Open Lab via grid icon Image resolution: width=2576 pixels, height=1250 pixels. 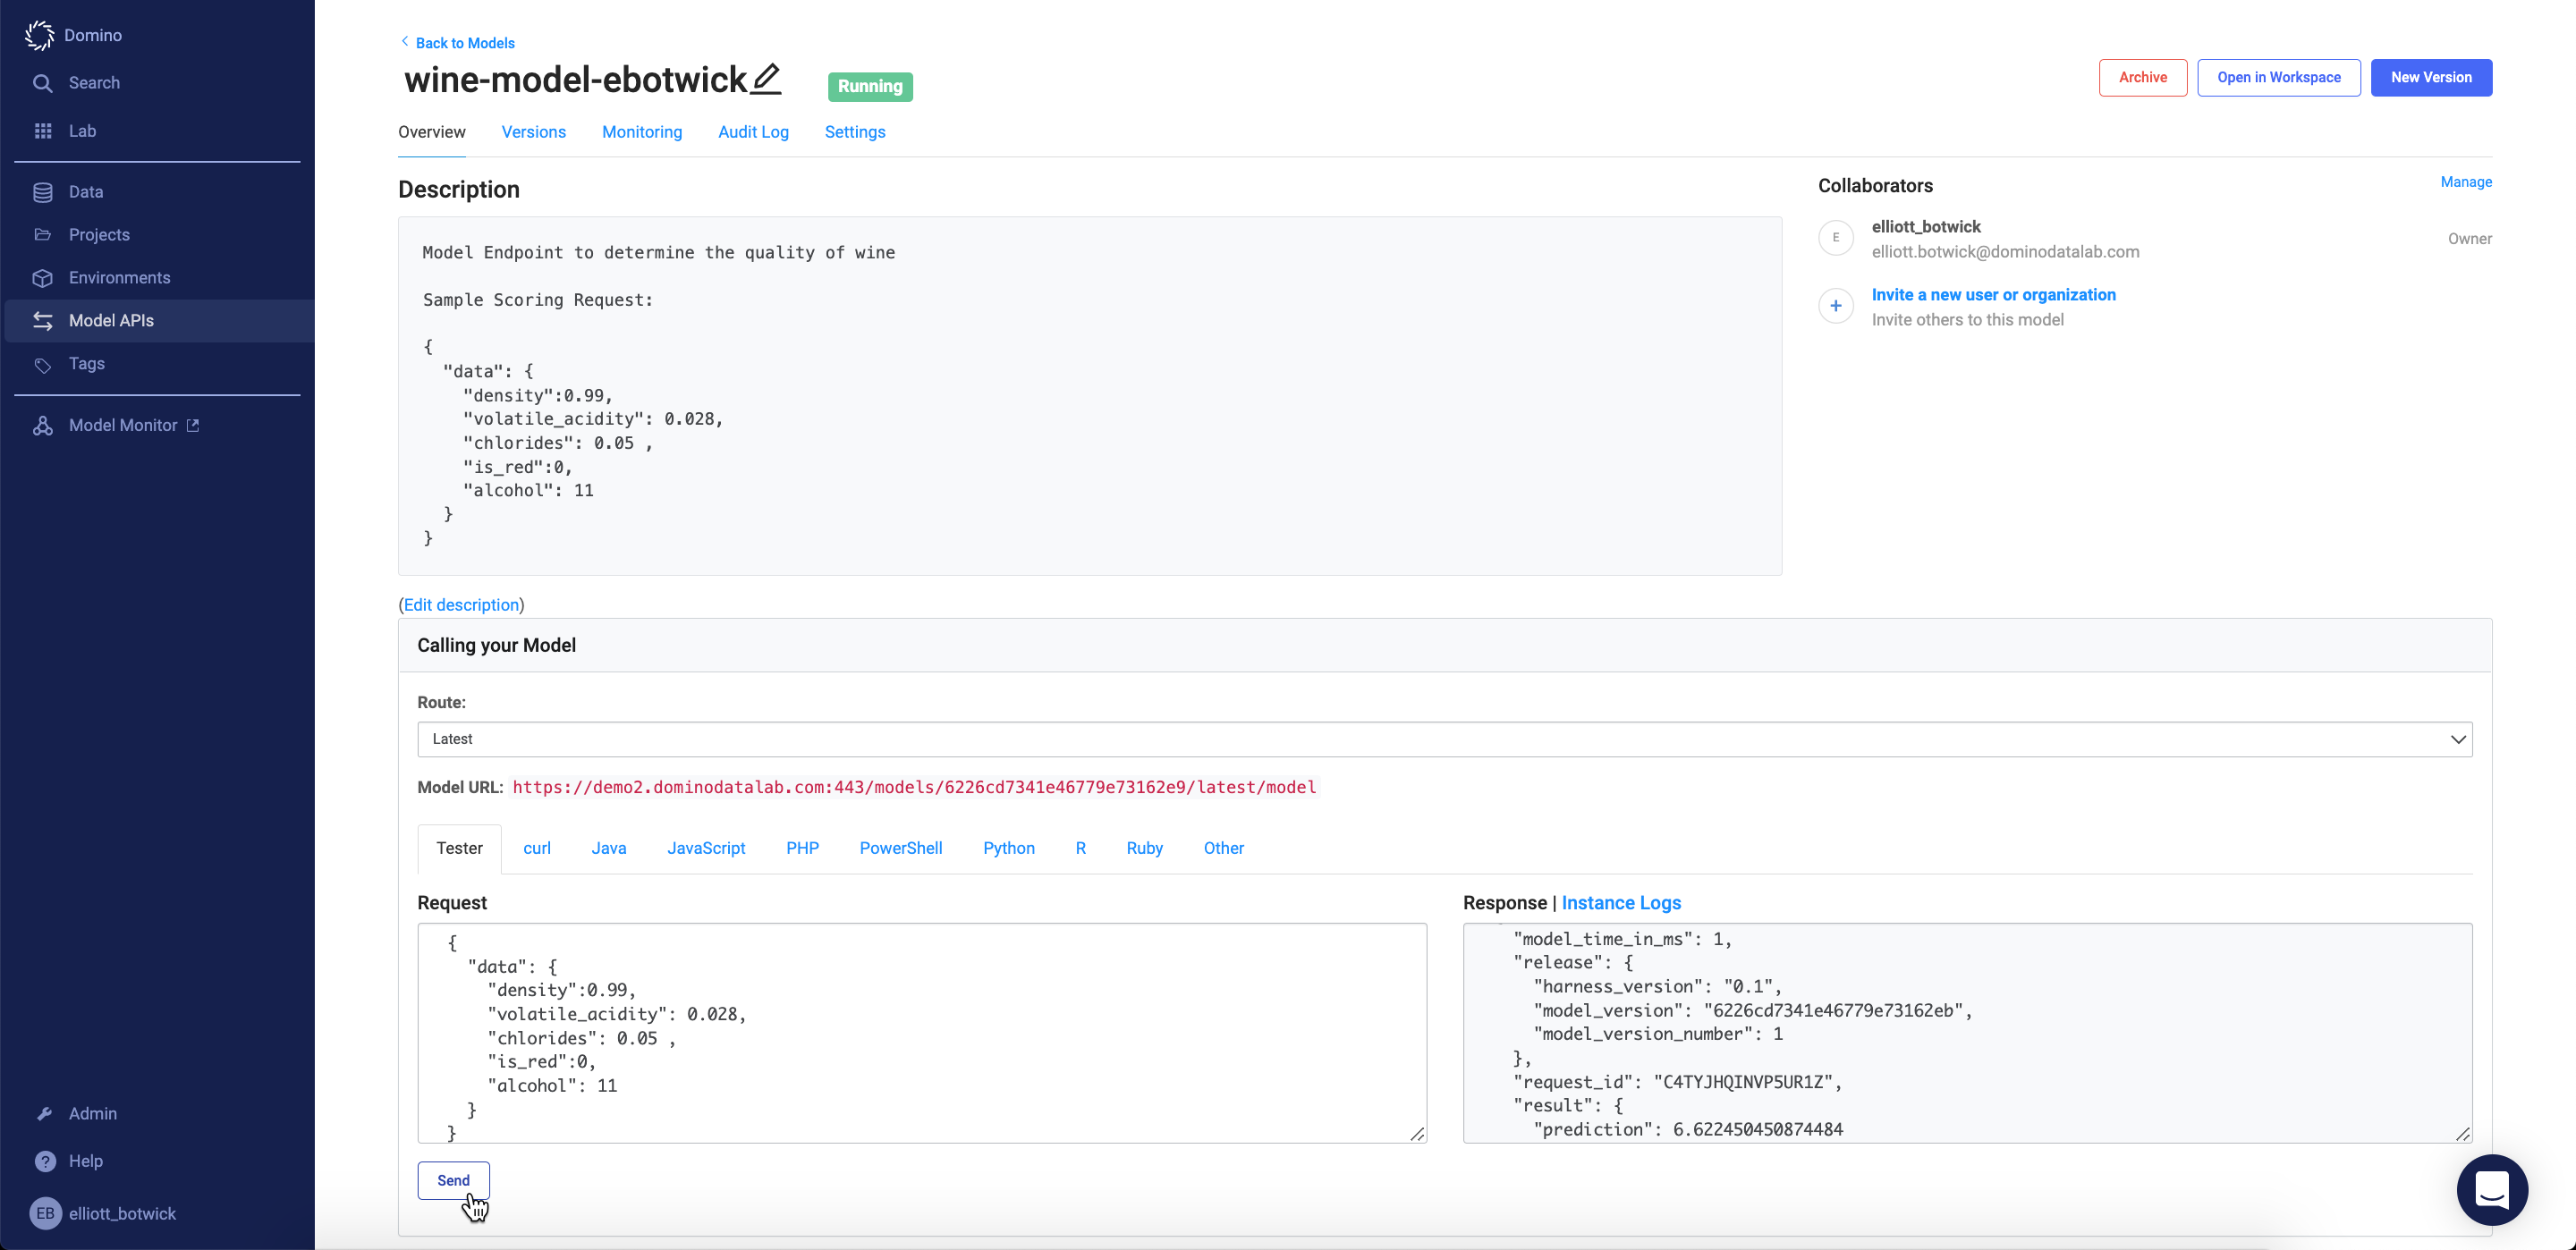click(x=42, y=131)
